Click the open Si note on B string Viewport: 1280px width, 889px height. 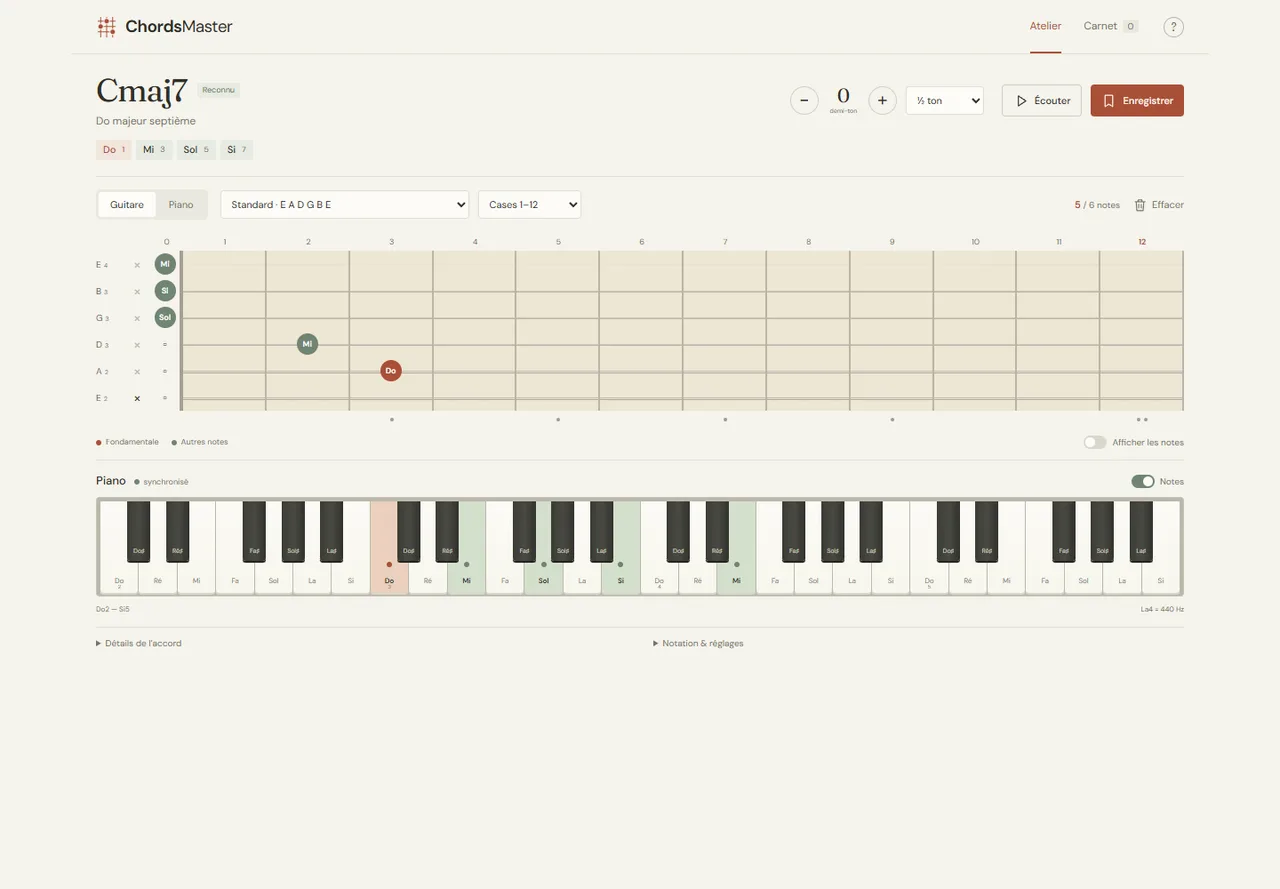click(165, 291)
